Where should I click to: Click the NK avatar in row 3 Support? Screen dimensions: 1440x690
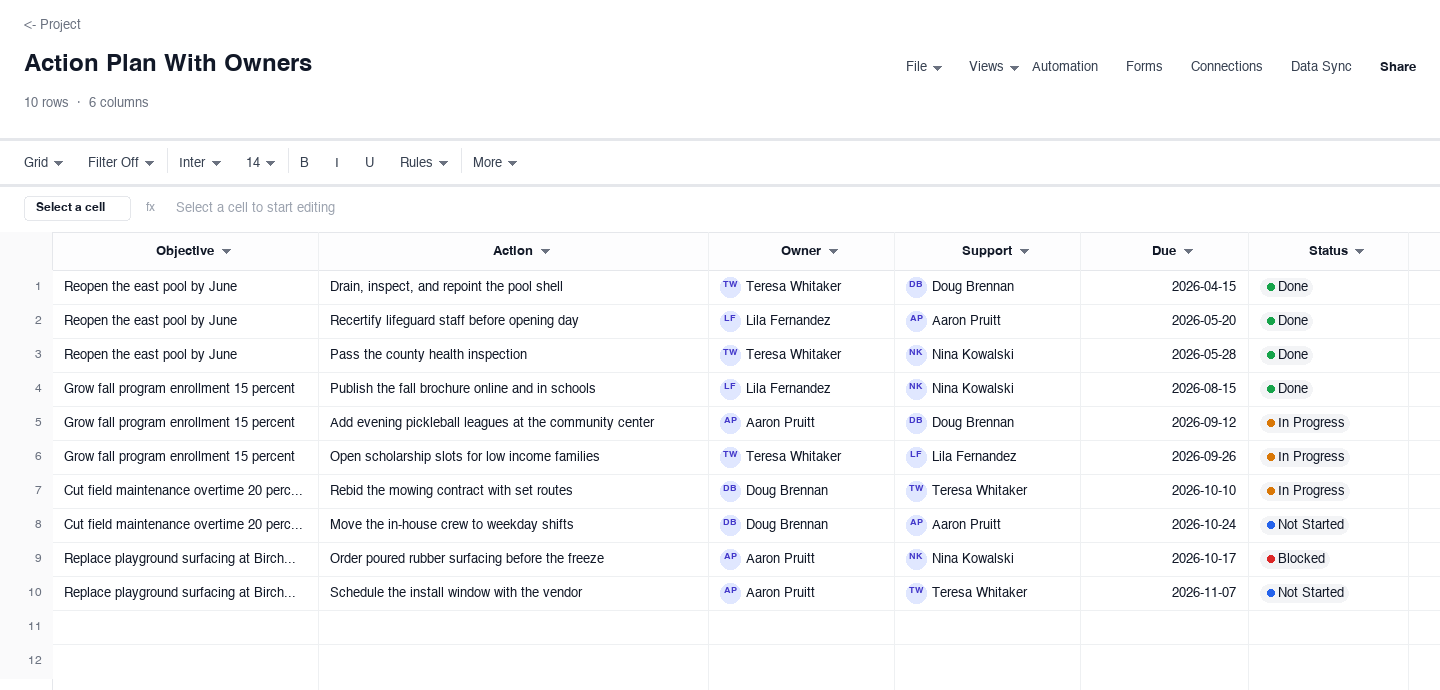[x=916, y=354]
